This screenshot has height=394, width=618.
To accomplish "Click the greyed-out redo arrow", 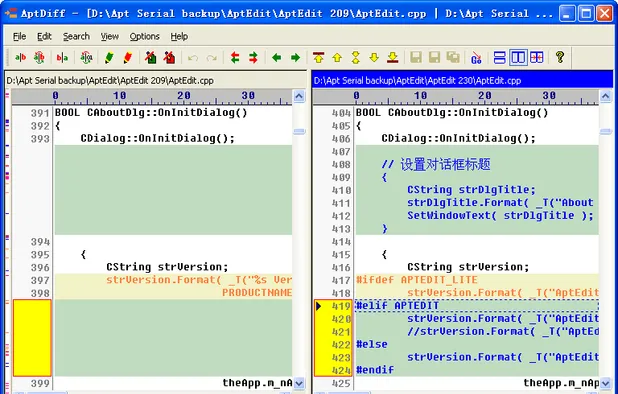I will coord(212,58).
